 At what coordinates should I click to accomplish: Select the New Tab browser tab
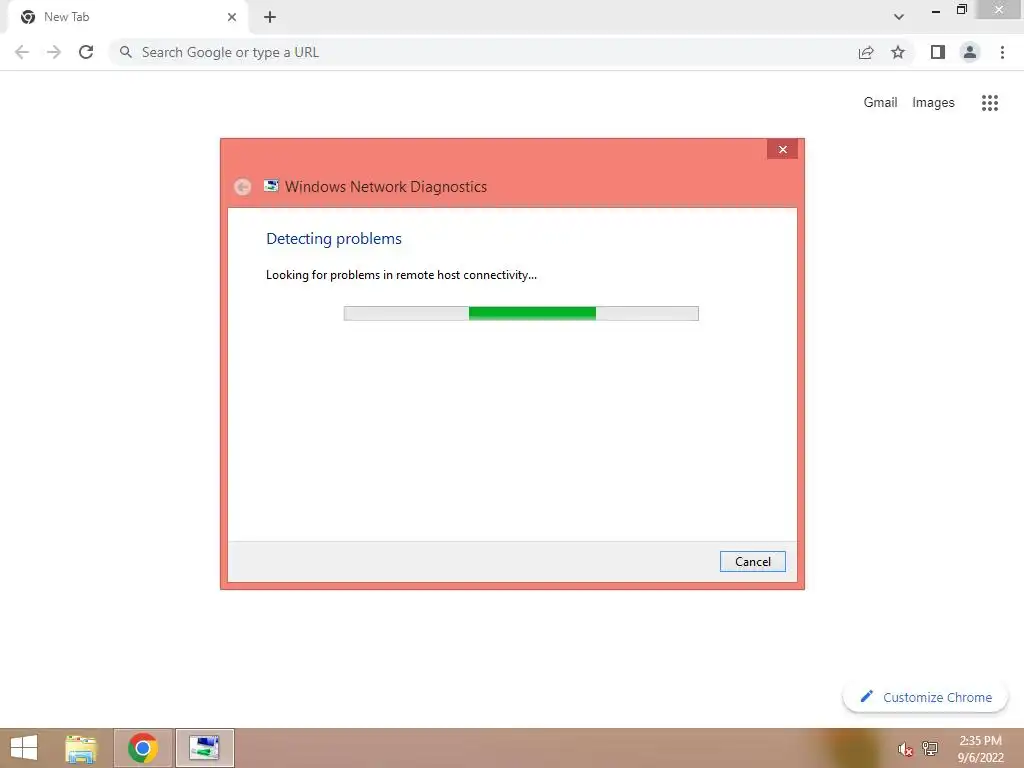click(129, 17)
